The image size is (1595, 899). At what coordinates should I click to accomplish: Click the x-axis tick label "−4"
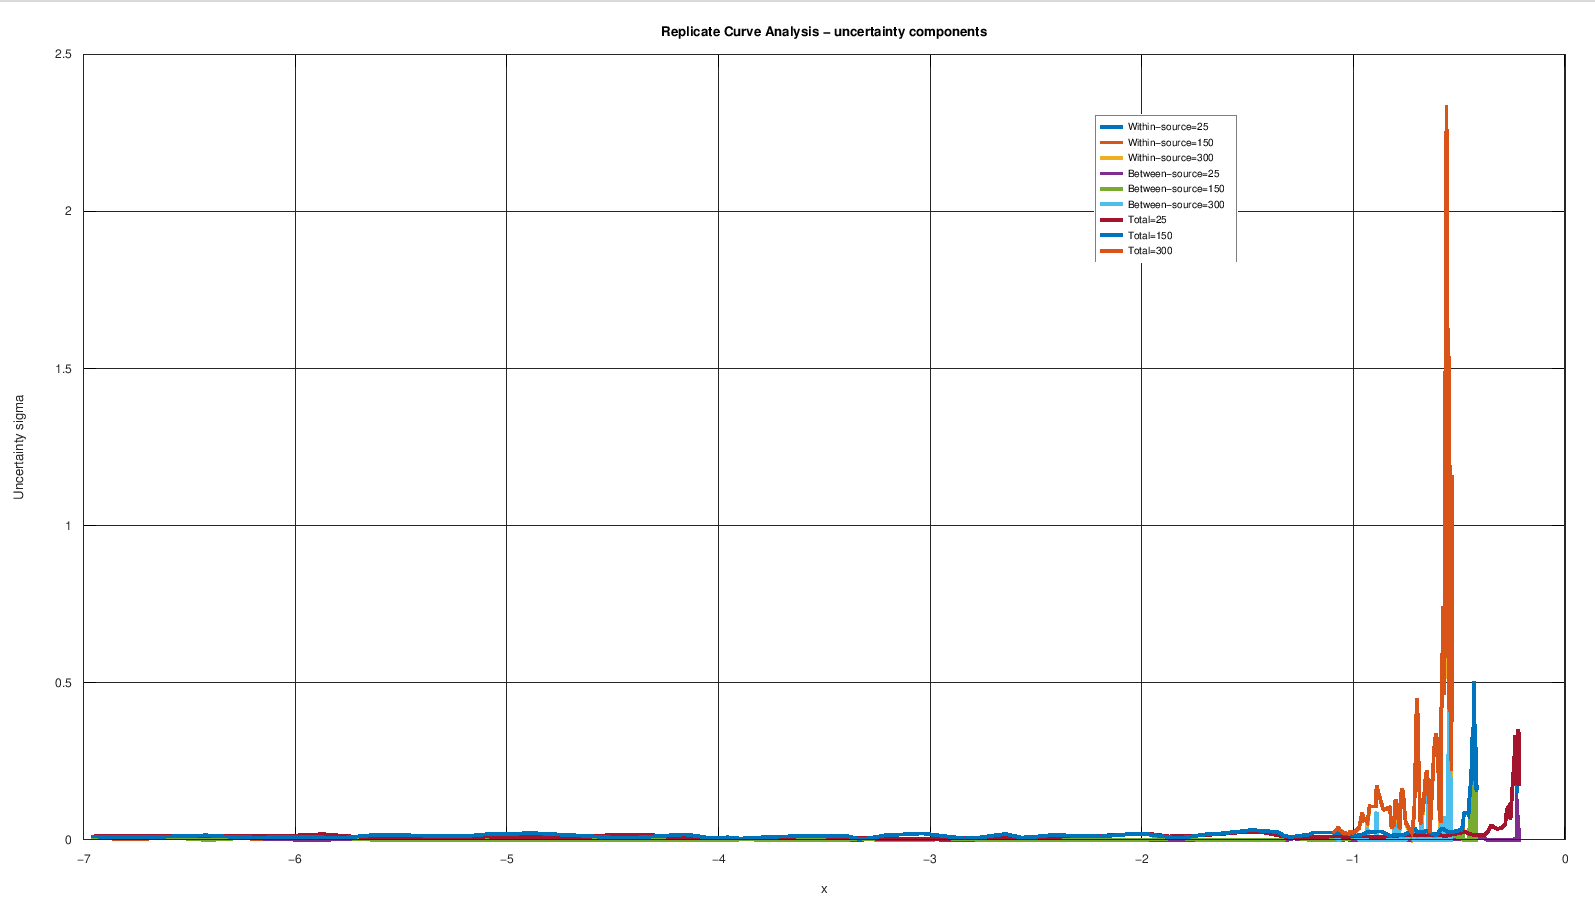tap(718, 859)
